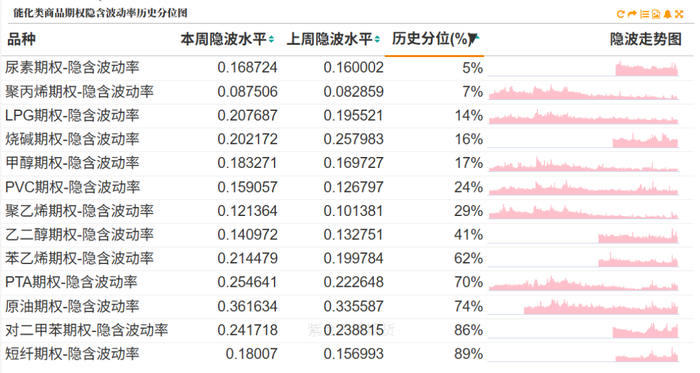Open the 尿素期权 trend sparkline
This screenshot has height=373, width=700.
pyautogui.click(x=583, y=68)
